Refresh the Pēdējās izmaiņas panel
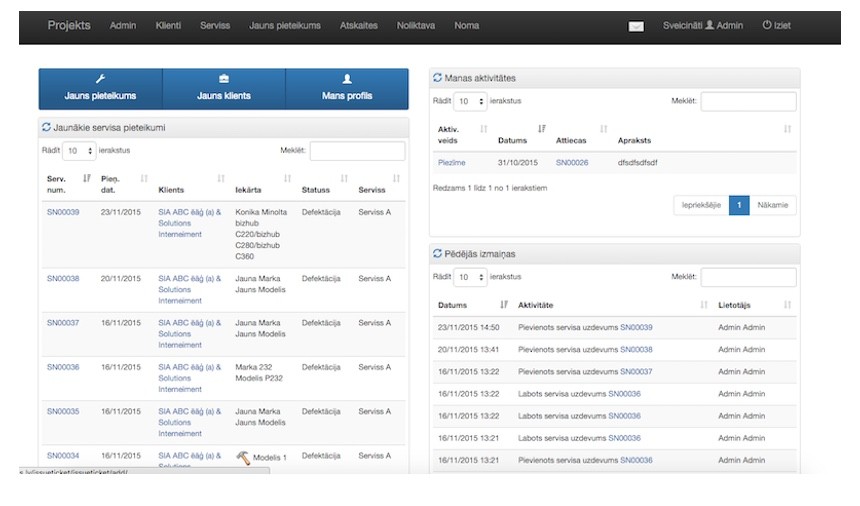 437,254
